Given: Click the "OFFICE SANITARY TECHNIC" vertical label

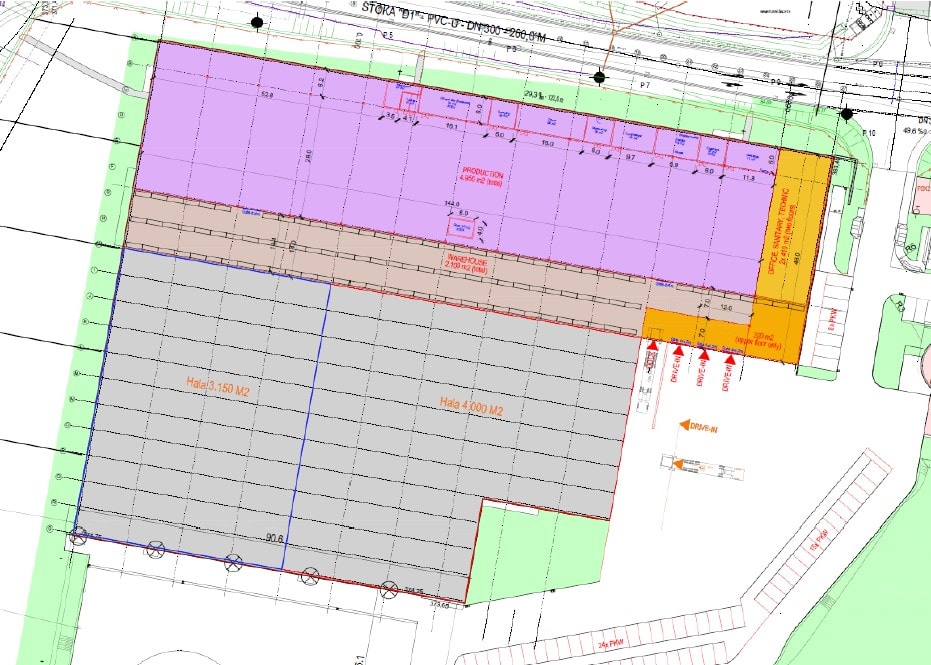Looking at the screenshot, I should [x=778, y=231].
